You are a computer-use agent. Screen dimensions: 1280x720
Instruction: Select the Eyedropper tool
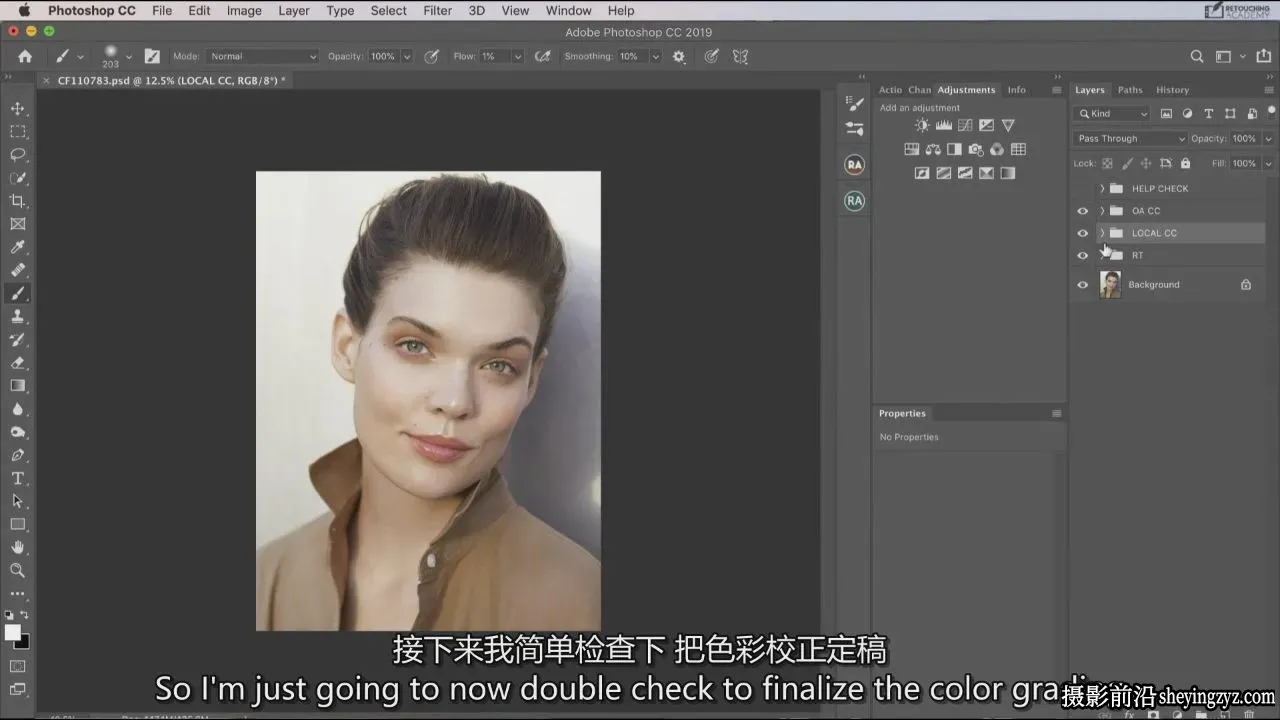[18, 247]
